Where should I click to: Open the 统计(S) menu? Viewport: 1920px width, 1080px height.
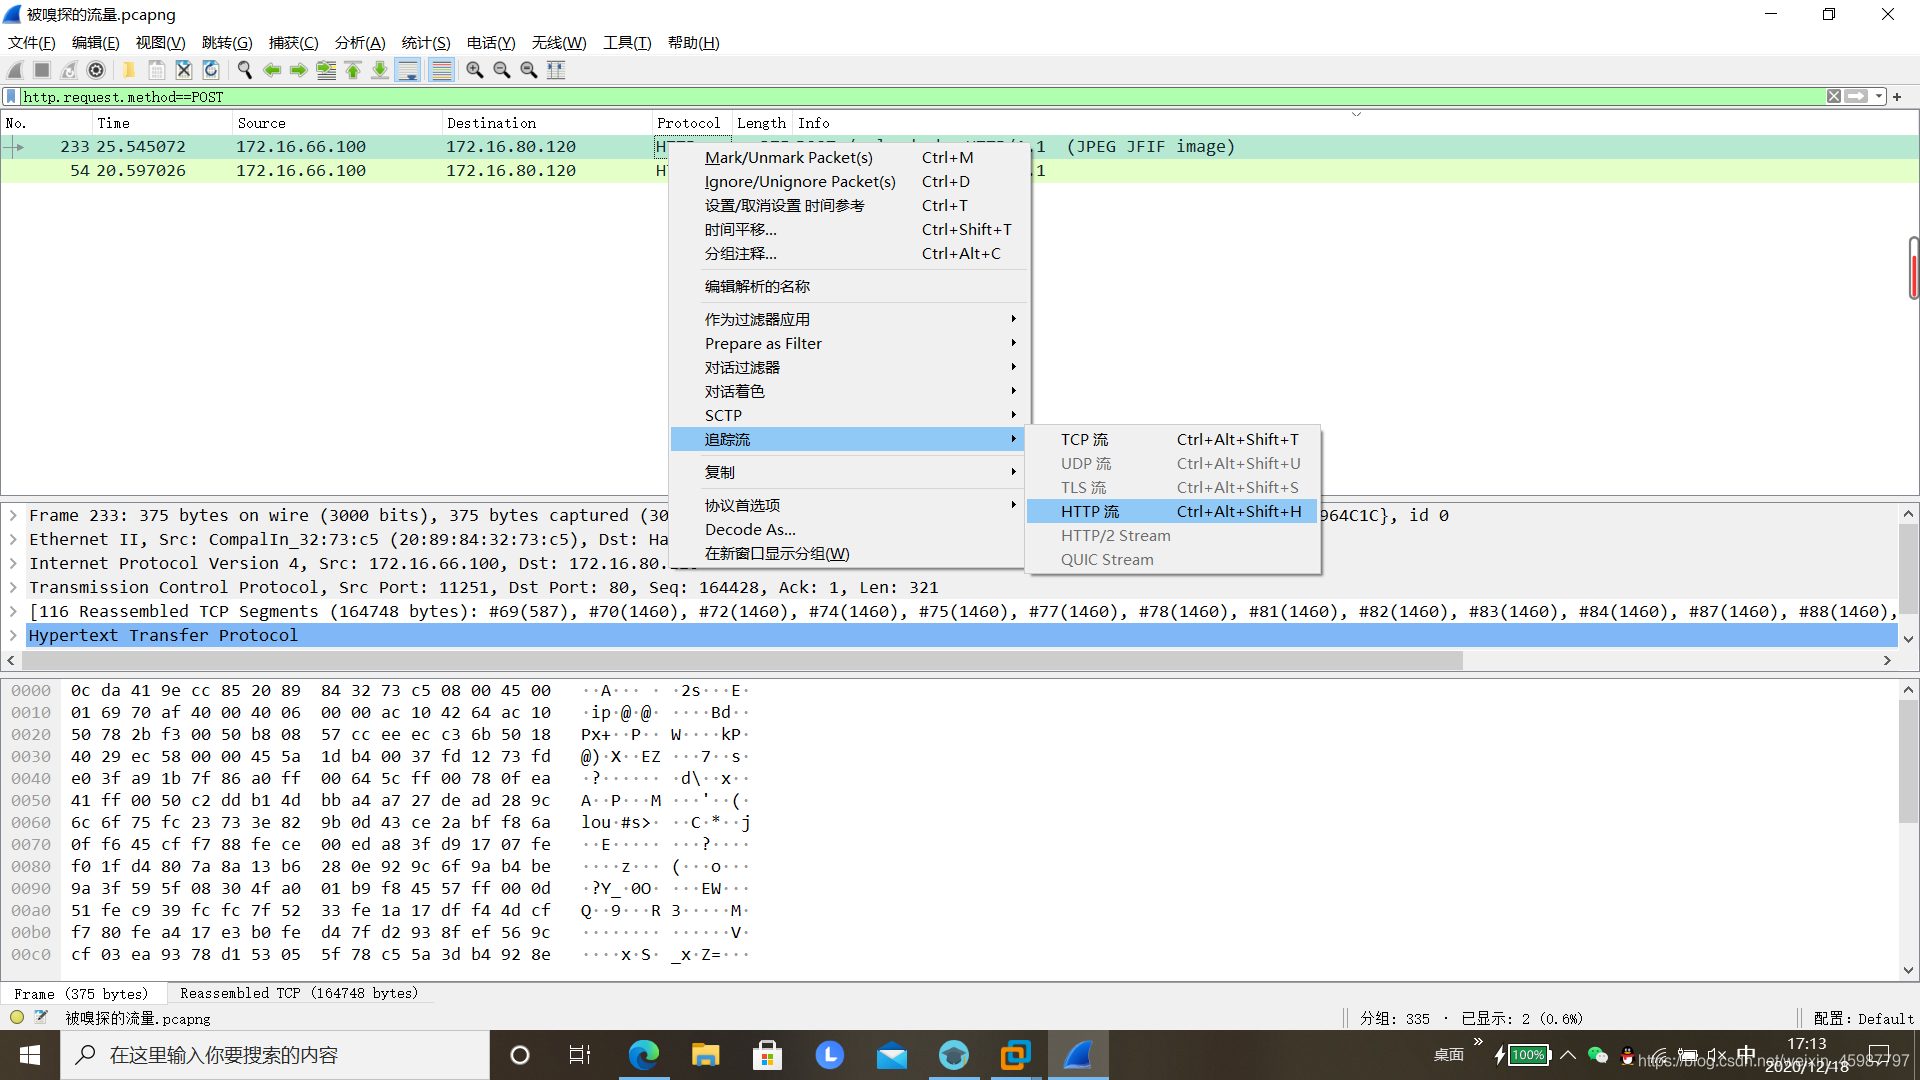(425, 43)
